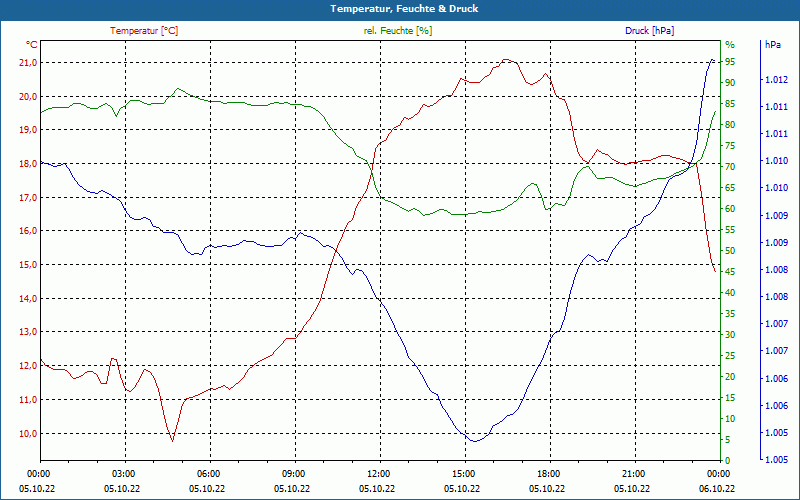Click the 17,0 temperature axis value
This screenshot has height=500, width=800.
tap(29, 197)
